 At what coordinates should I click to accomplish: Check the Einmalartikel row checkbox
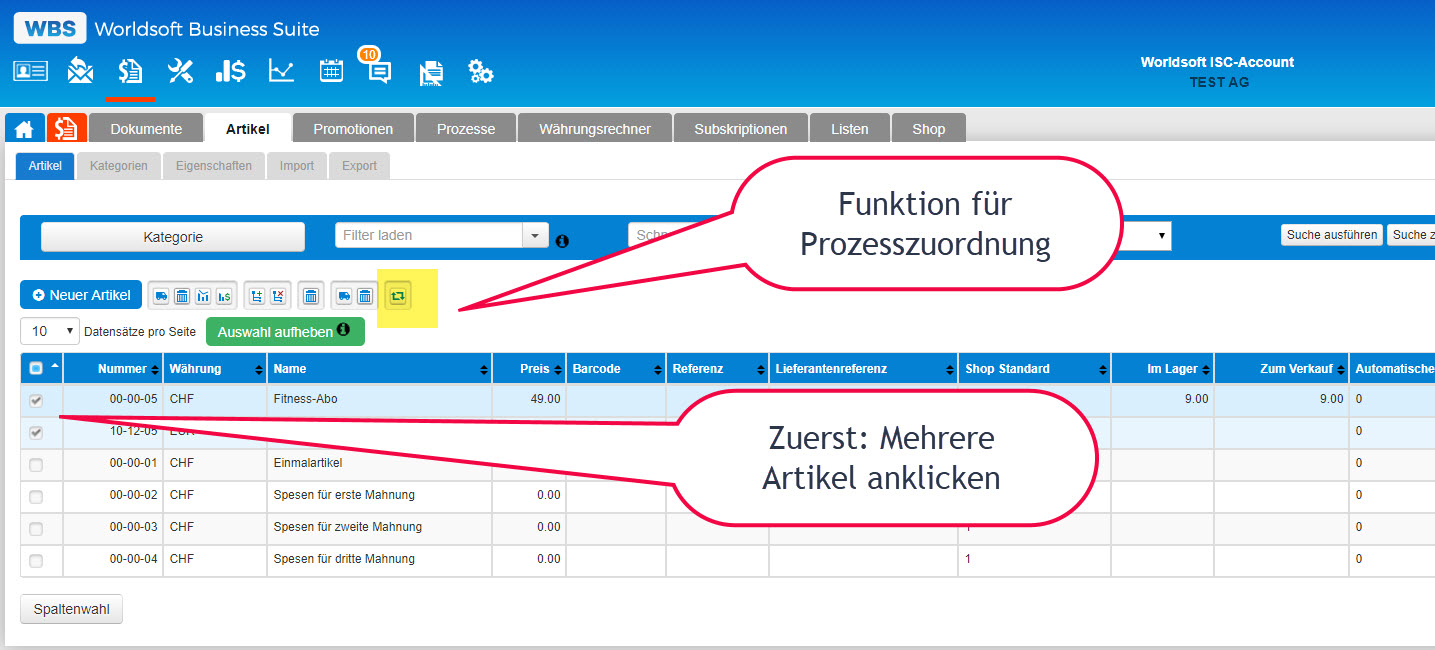36,465
